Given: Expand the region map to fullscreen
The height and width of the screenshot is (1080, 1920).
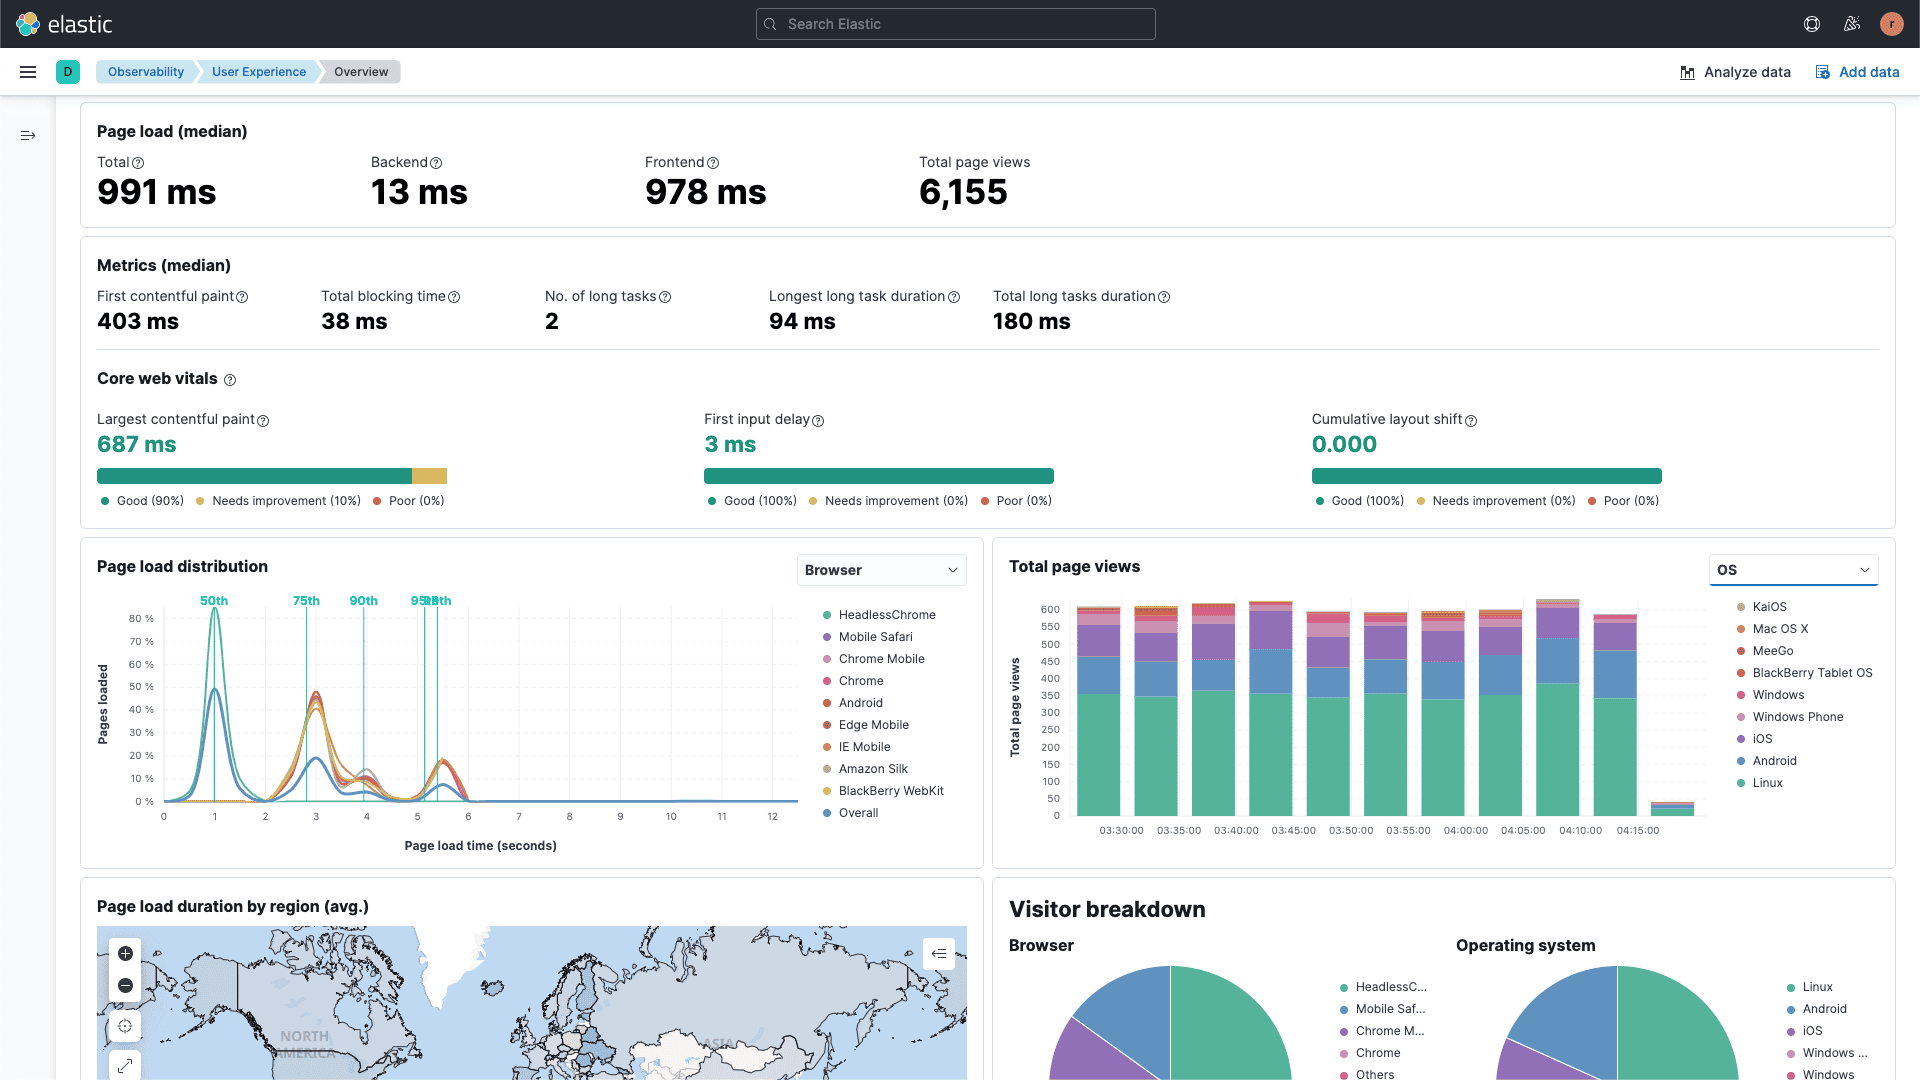Looking at the screenshot, I should click(125, 1065).
